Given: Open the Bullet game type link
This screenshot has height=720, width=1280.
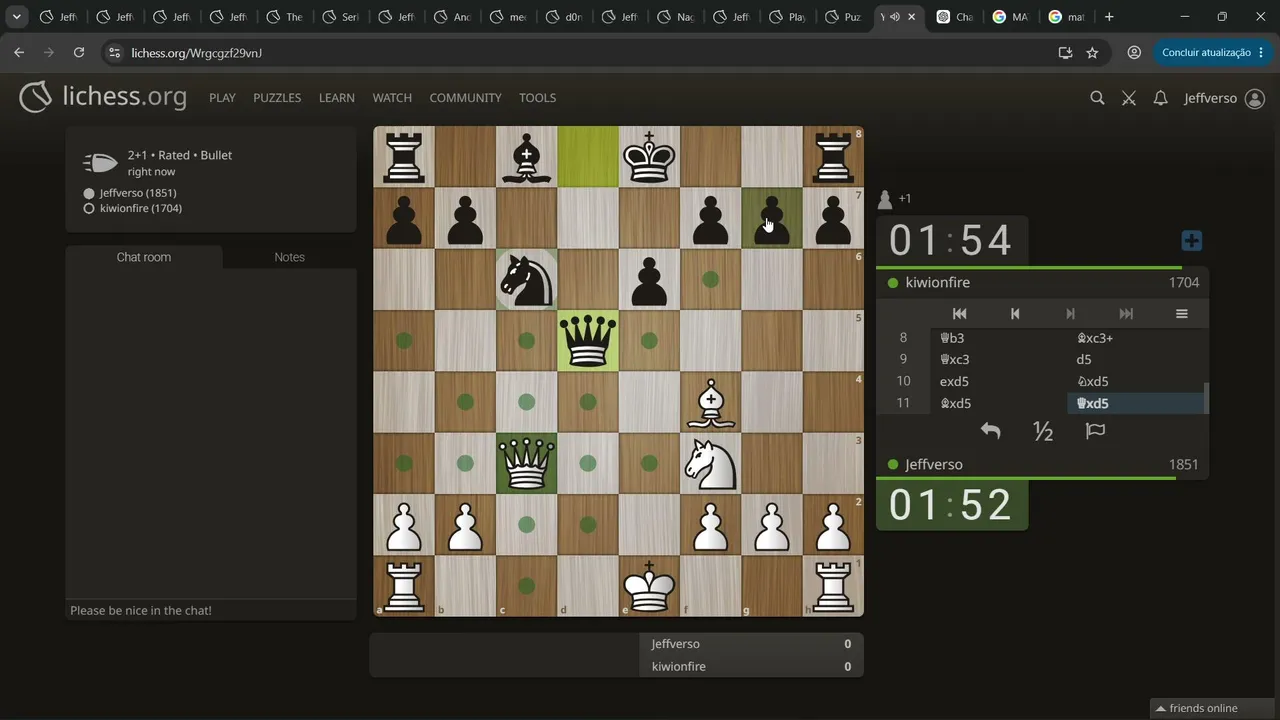Looking at the screenshot, I should pos(216,155).
